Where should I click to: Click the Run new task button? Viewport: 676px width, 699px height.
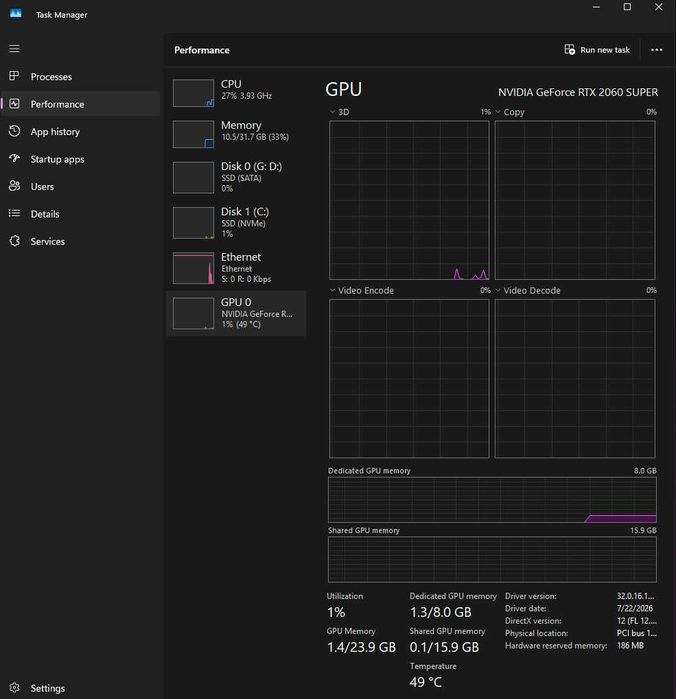[597, 49]
